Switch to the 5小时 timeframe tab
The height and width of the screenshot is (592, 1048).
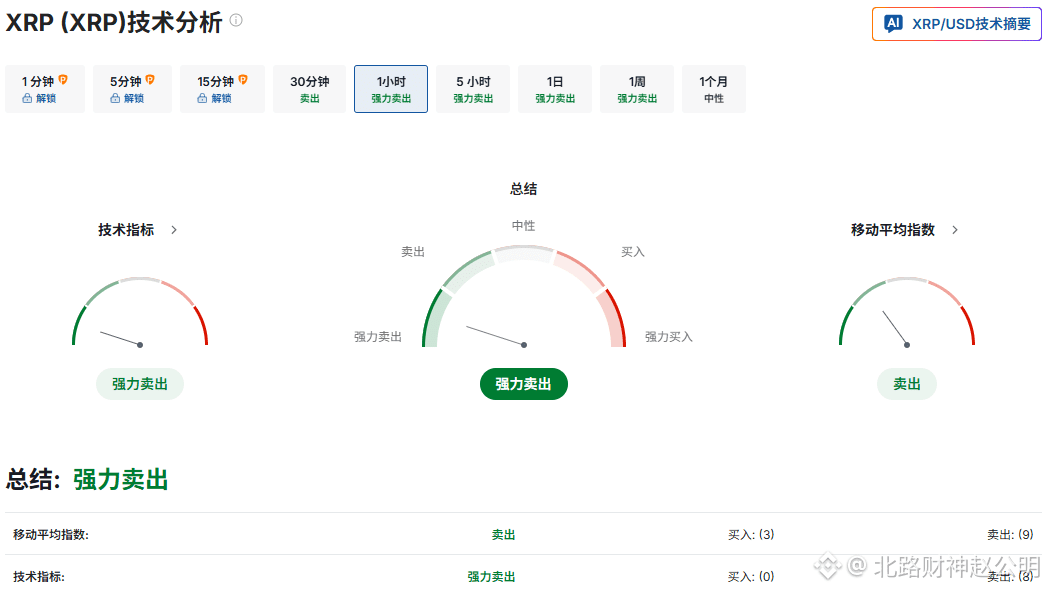tap(473, 89)
